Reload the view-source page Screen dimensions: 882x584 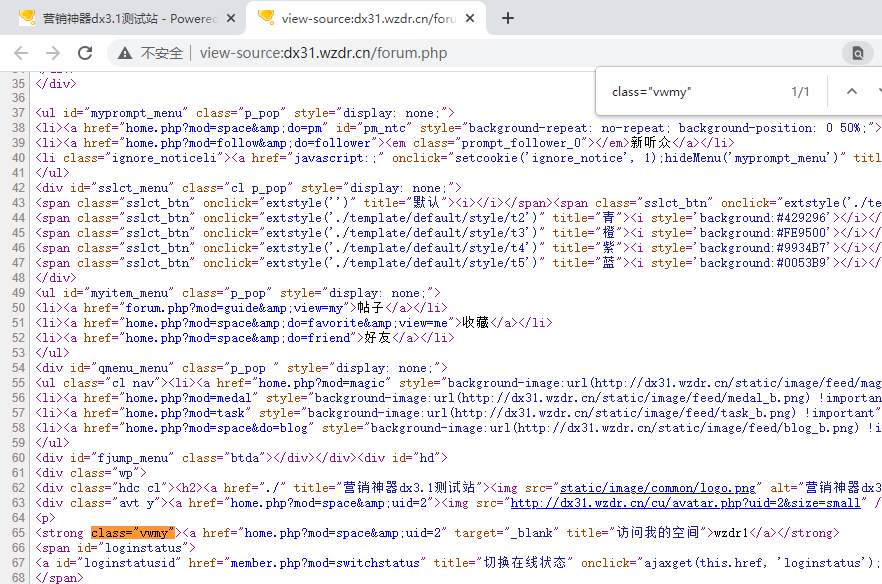pyautogui.click(x=85, y=53)
